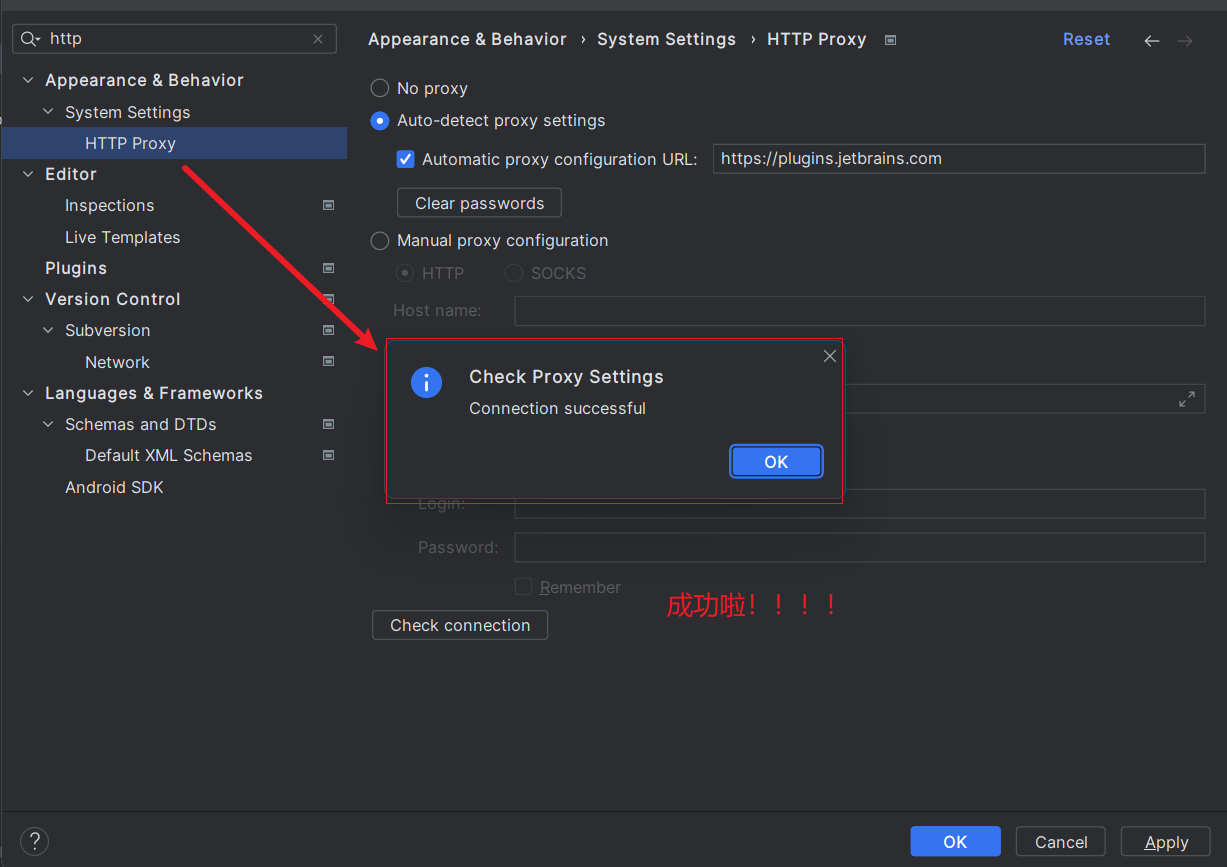Click the info icon in dialog

427,382
